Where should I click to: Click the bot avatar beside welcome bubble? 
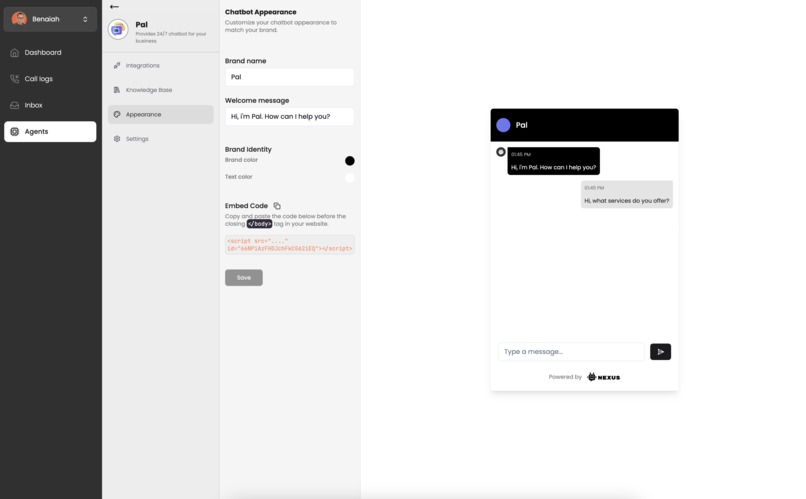501,152
